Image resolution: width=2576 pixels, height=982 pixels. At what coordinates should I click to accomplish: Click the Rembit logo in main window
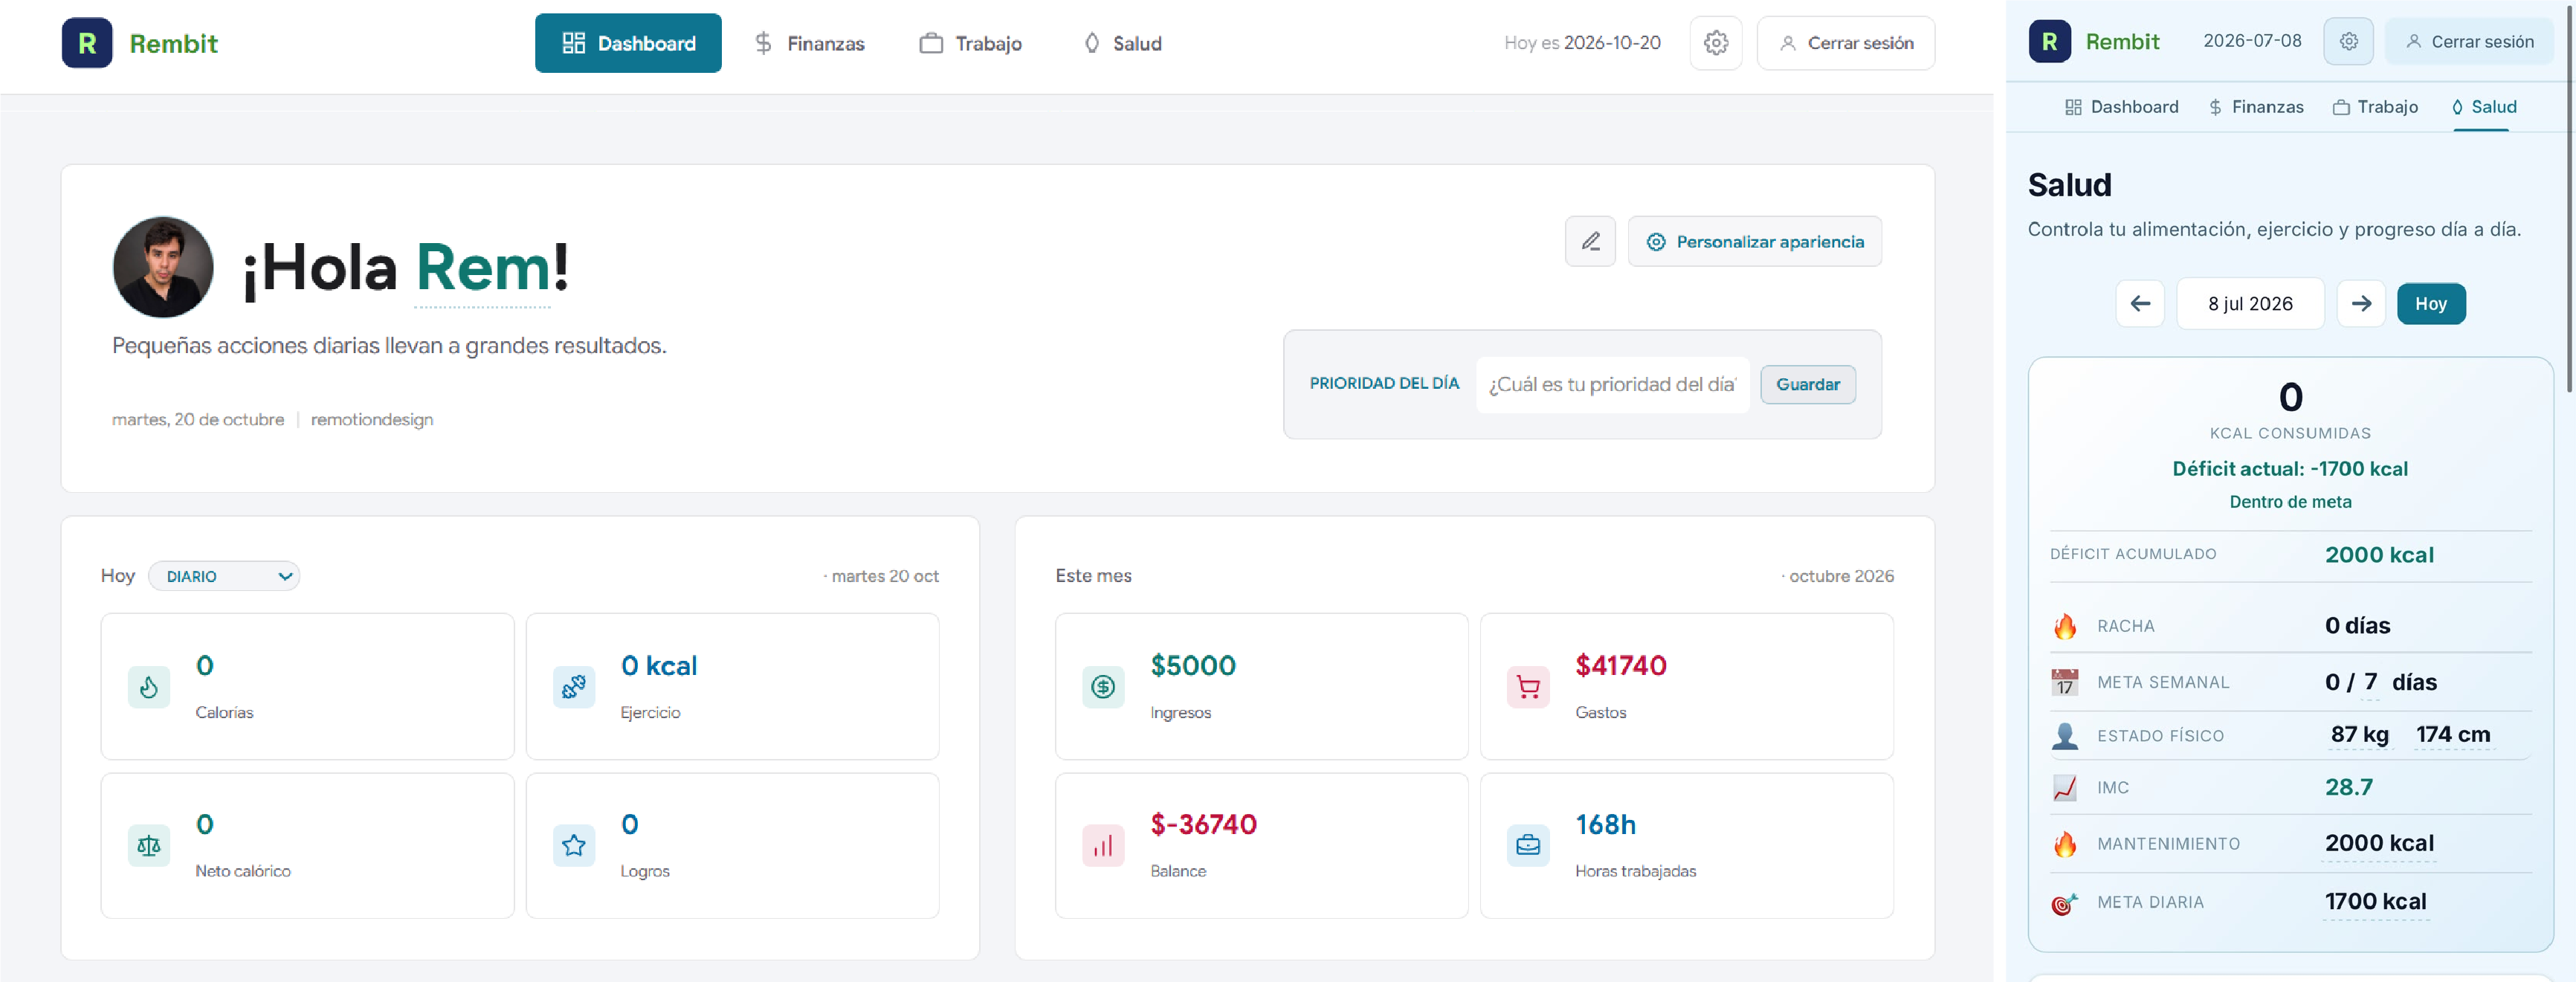(87, 43)
